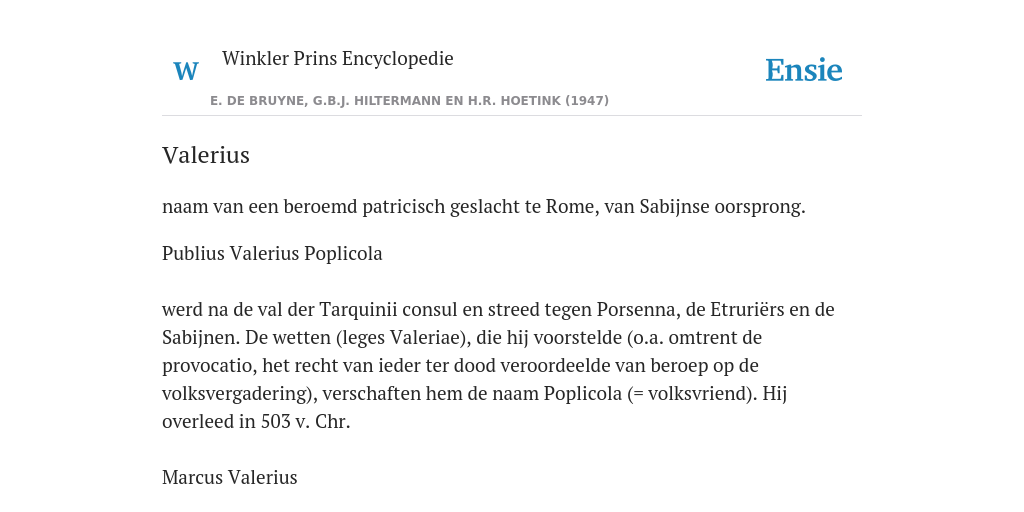Viewport: 1024px width, 512px height.
Task: Click the Valerius article heading
Action: tap(206, 155)
